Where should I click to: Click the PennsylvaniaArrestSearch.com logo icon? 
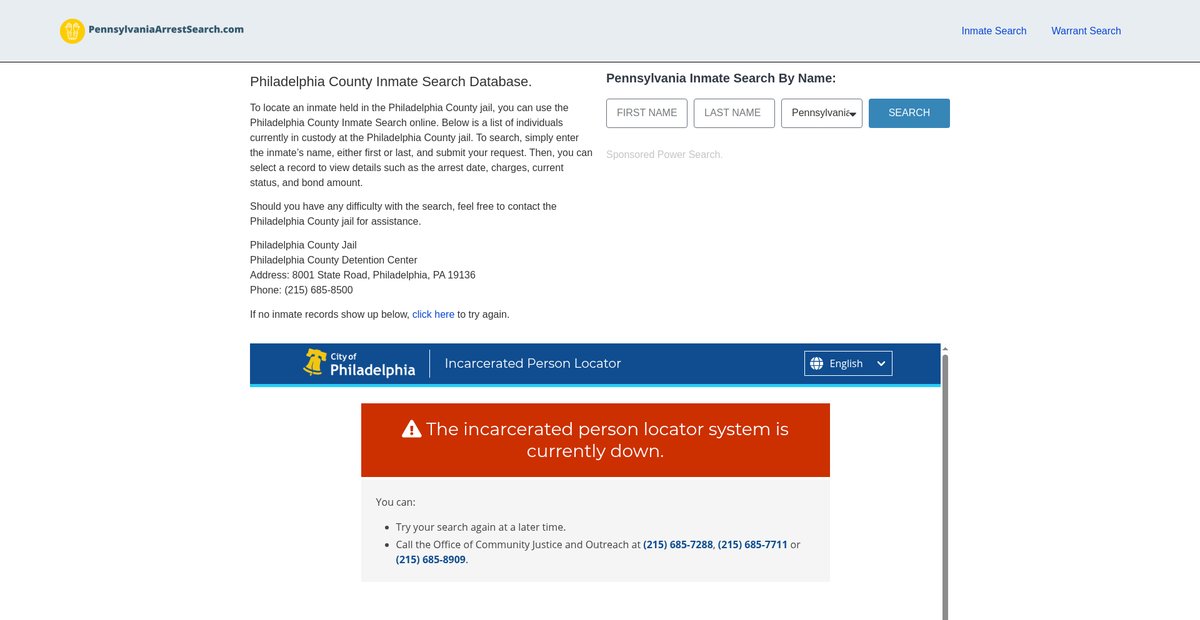pos(72,31)
